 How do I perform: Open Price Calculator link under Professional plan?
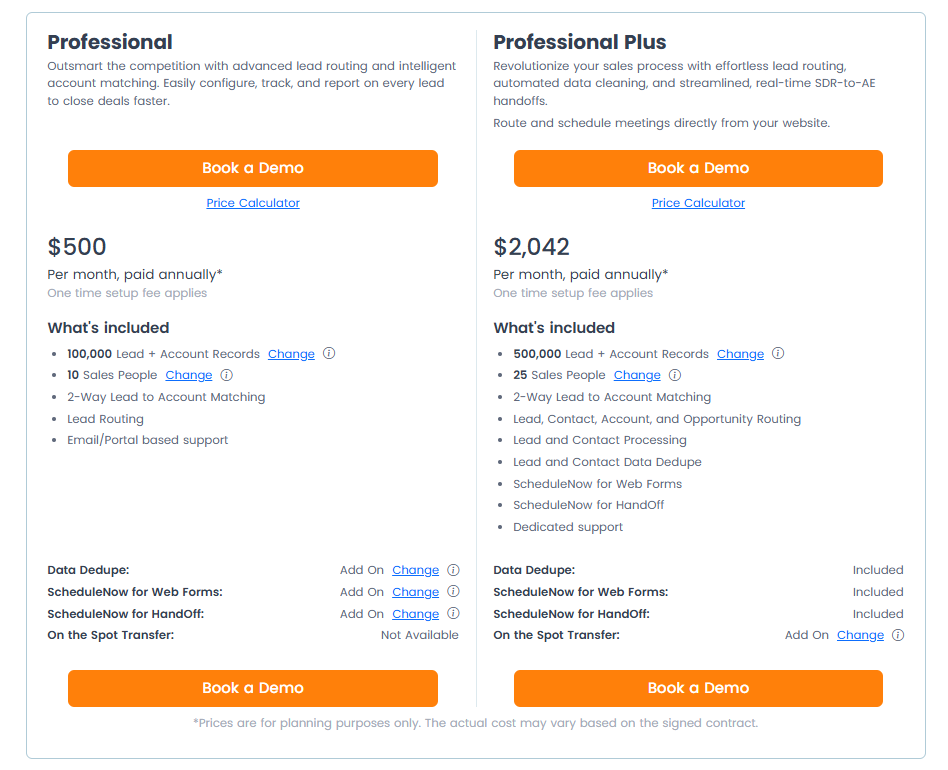253,203
